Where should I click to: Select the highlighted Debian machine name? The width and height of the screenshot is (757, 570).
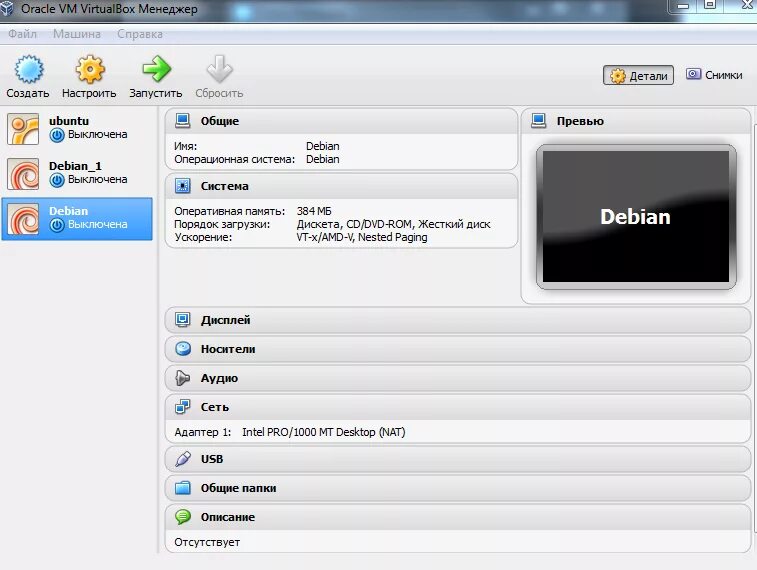point(69,211)
